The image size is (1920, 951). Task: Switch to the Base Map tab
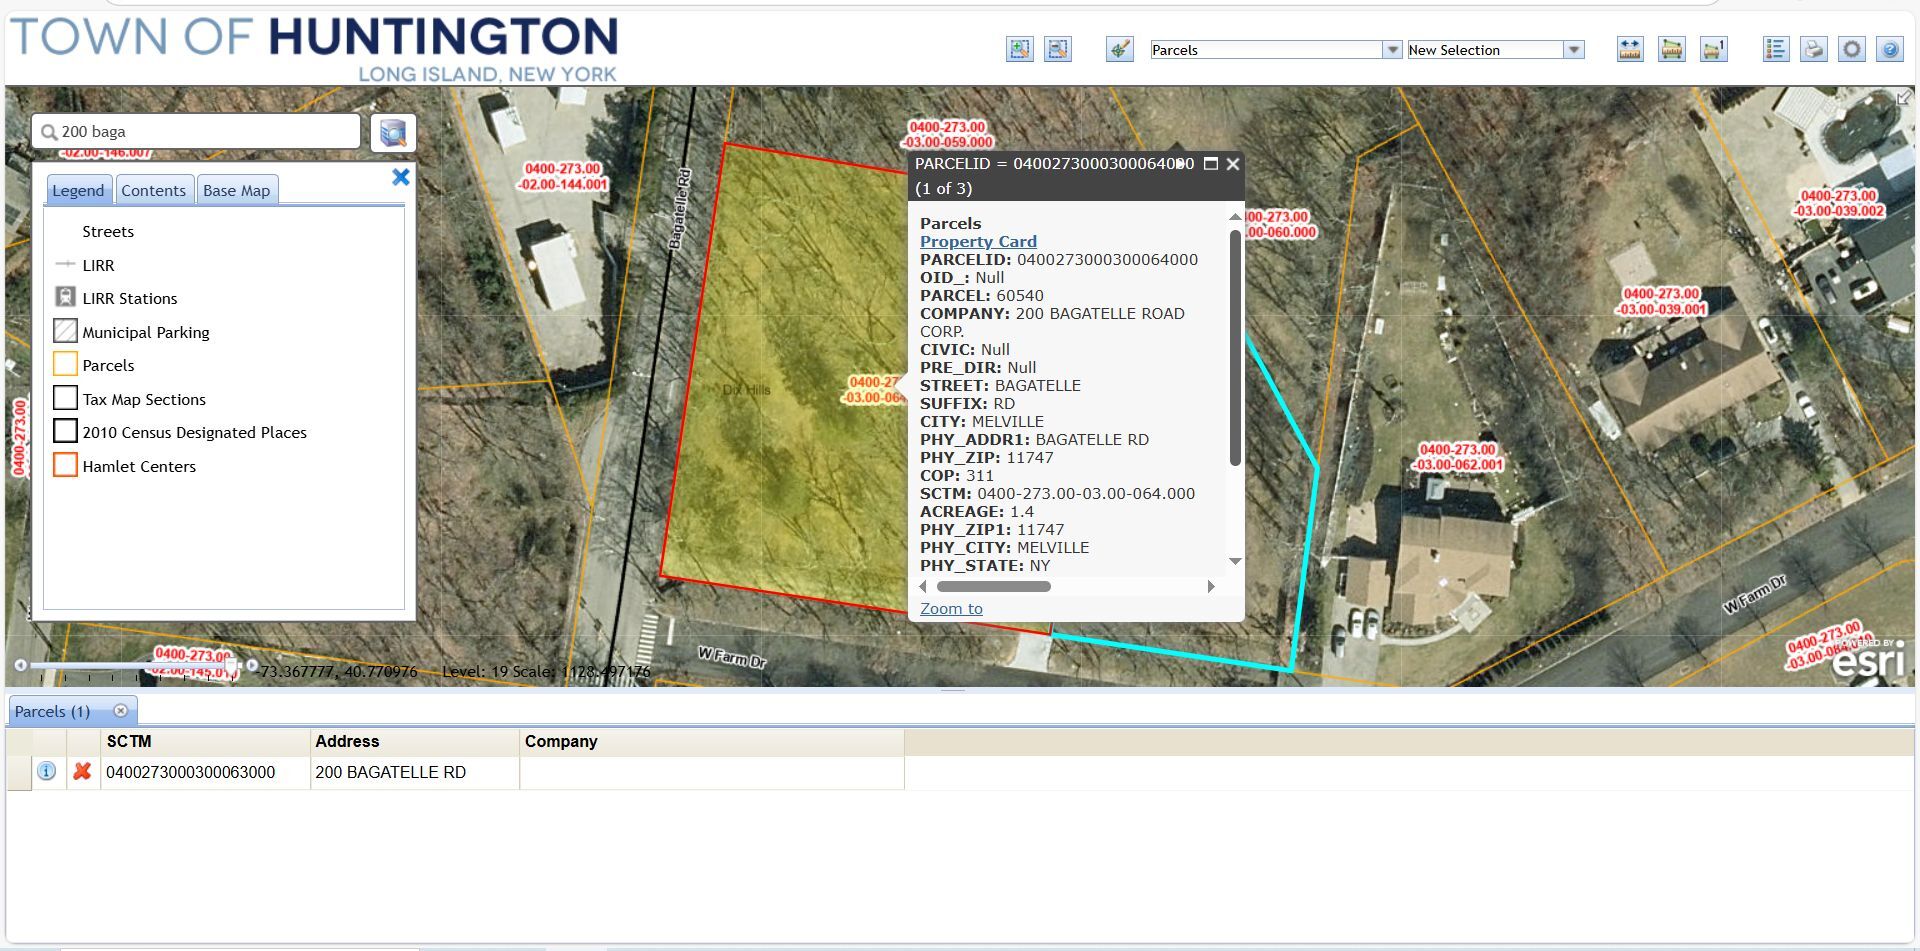[236, 190]
